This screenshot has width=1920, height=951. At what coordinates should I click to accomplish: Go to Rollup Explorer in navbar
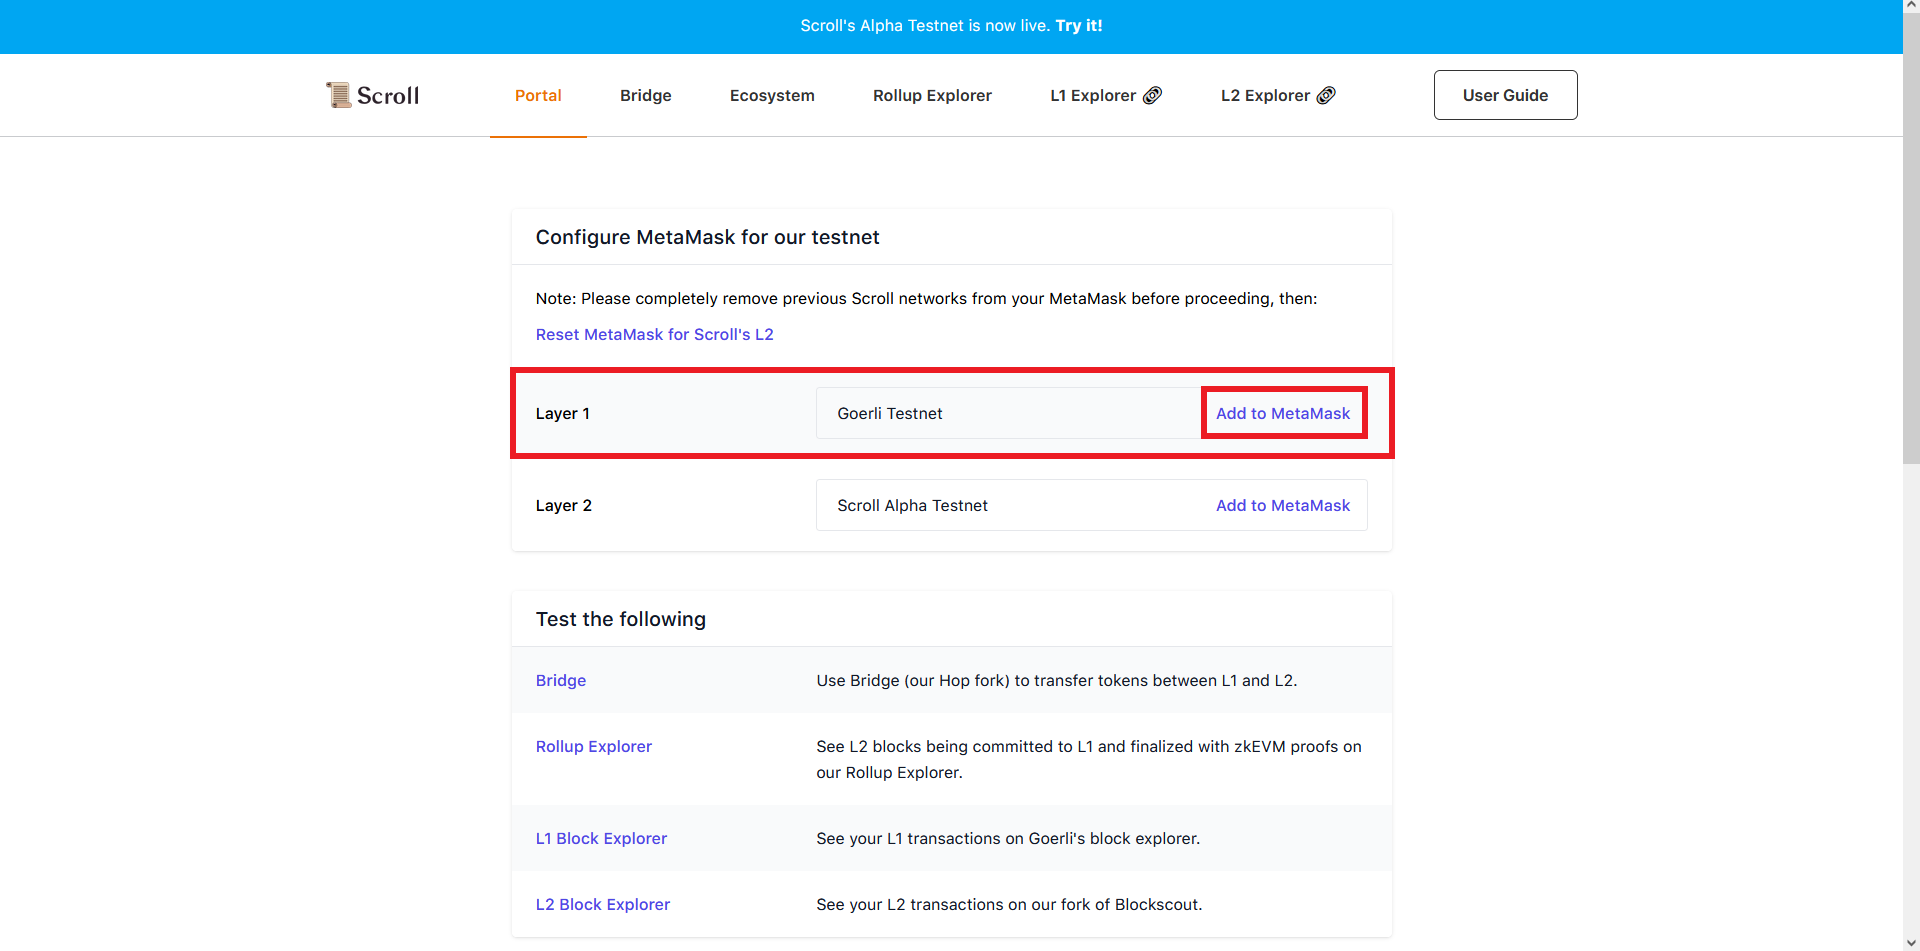[x=932, y=96]
